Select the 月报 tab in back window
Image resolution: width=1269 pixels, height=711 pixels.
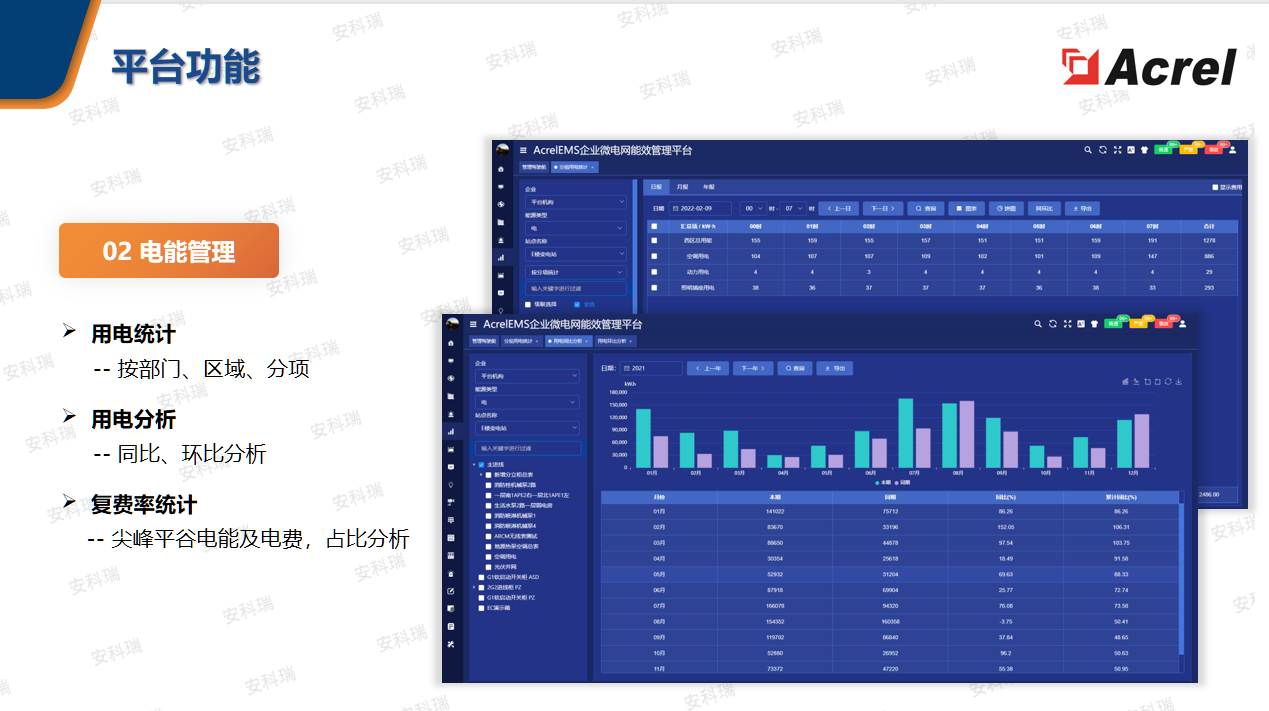pos(682,187)
